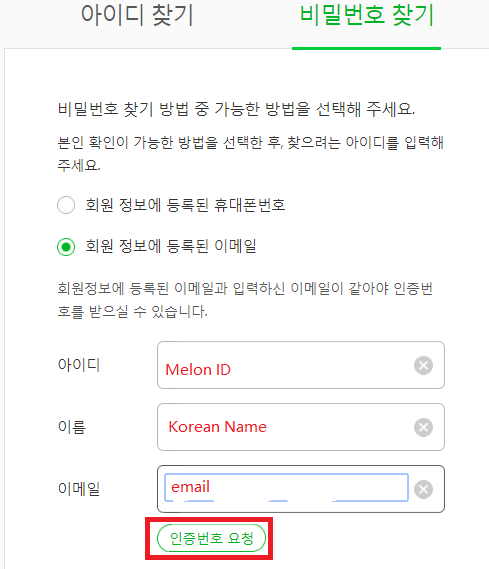489x569 pixels.
Task: Click the heading 비밀번호 찾기 방법 중 가능한 방법을 선택해 주세요
Action: [x=237, y=109]
